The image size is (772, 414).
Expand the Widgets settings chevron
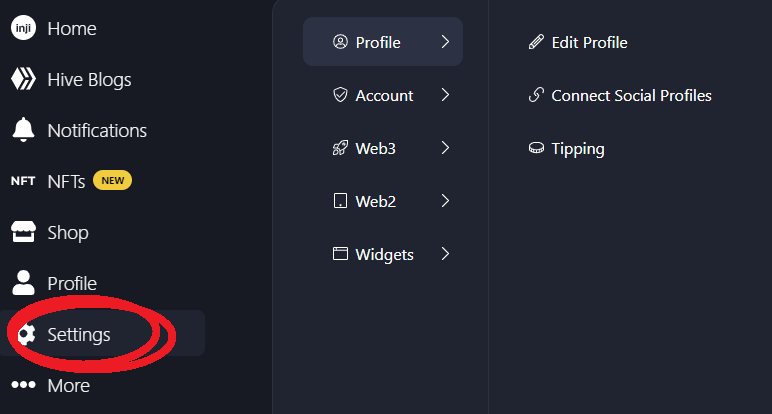pyautogui.click(x=445, y=254)
